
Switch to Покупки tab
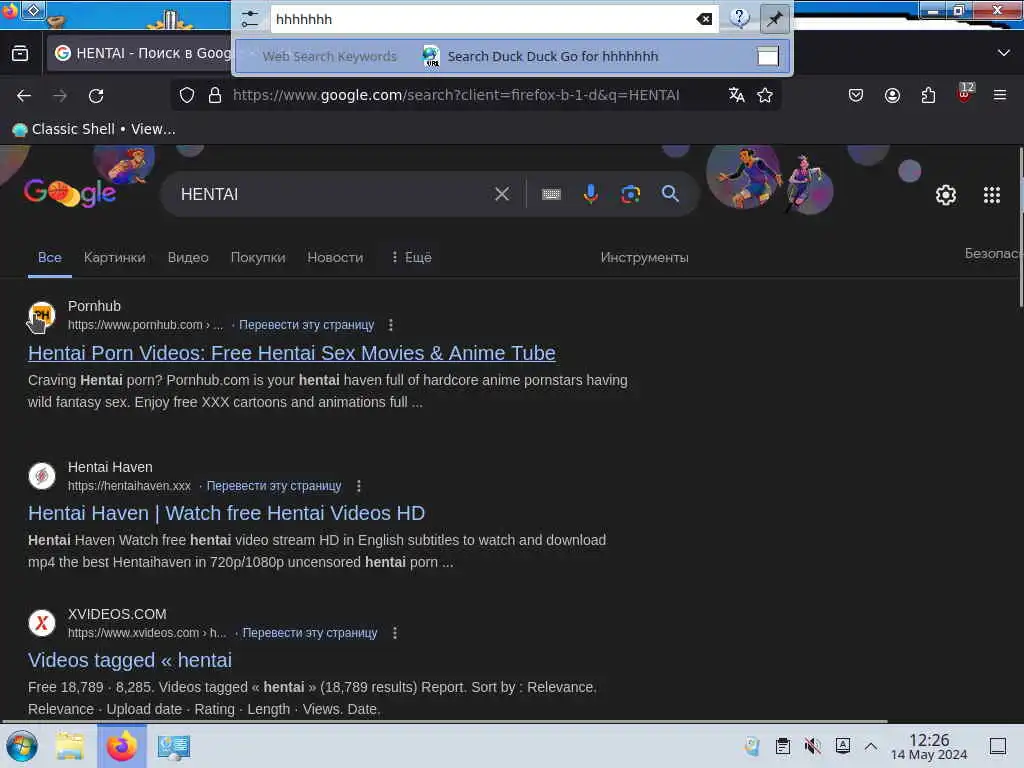pyautogui.click(x=258, y=257)
